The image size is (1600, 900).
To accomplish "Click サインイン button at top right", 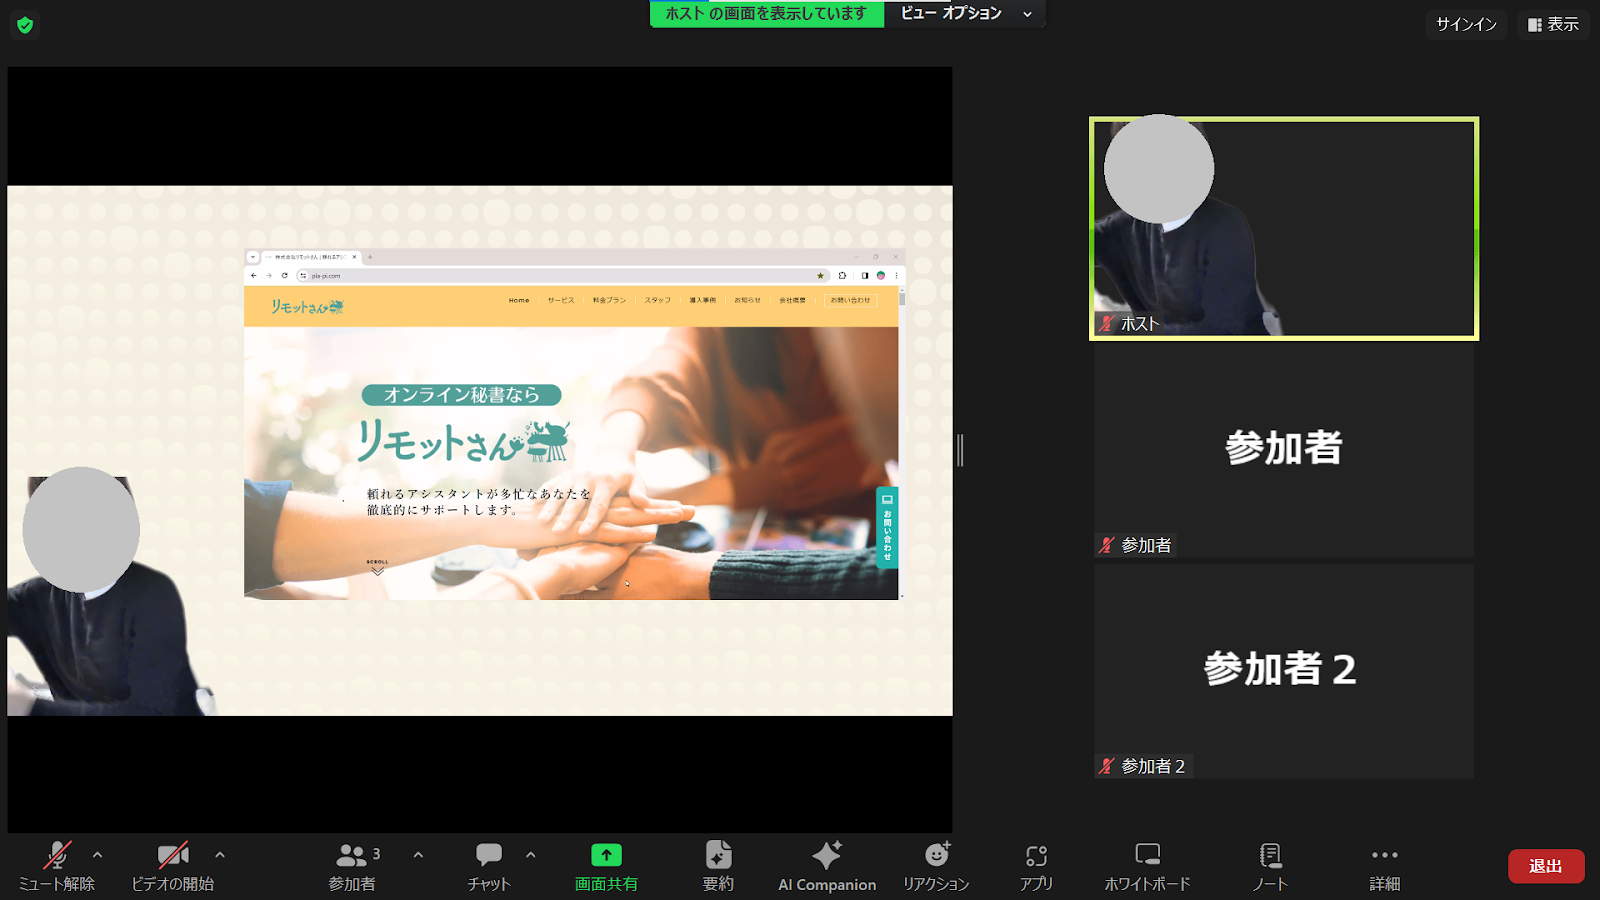I will 1466,24.
